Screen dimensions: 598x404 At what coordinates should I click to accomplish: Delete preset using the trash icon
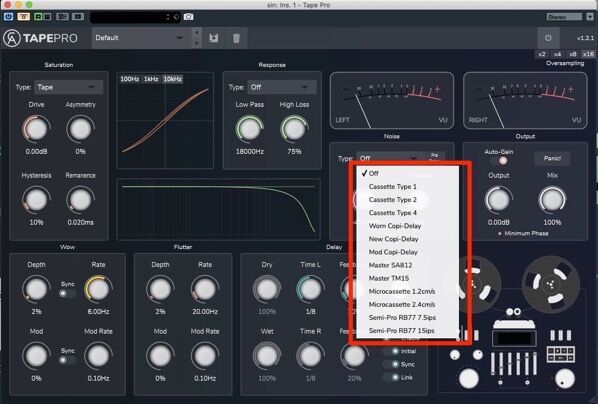click(x=236, y=38)
